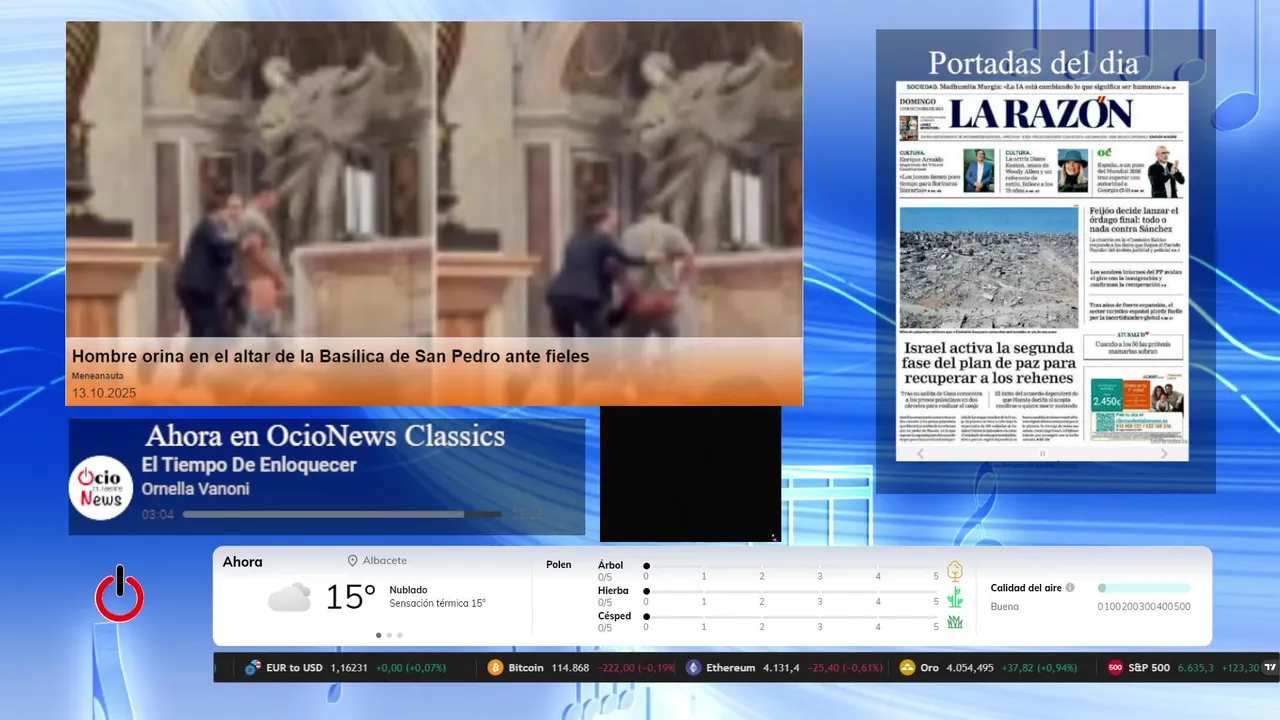
Task: Click the 'Ahora' weather heading
Action: (x=243, y=562)
